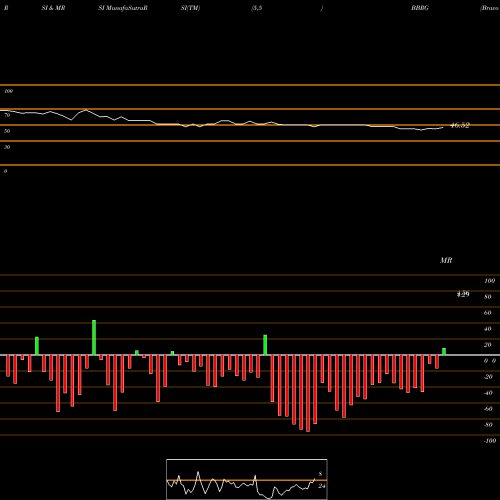Click the '70' level label on RSI axis

tap(7, 115)
